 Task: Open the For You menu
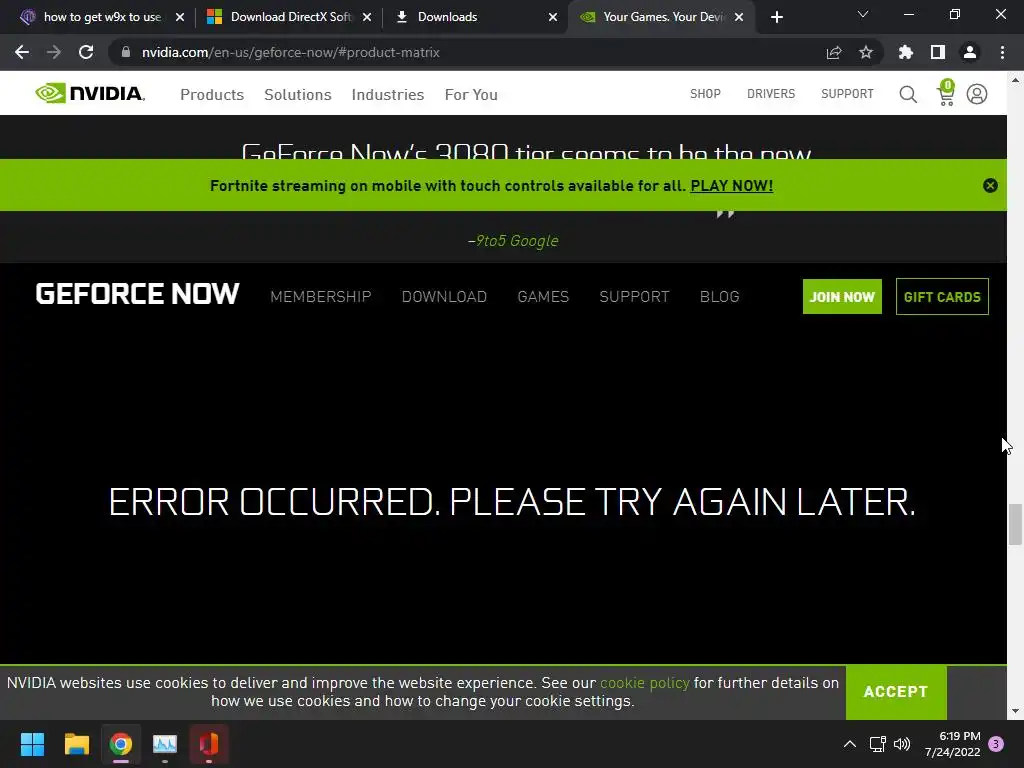(471, 95)
